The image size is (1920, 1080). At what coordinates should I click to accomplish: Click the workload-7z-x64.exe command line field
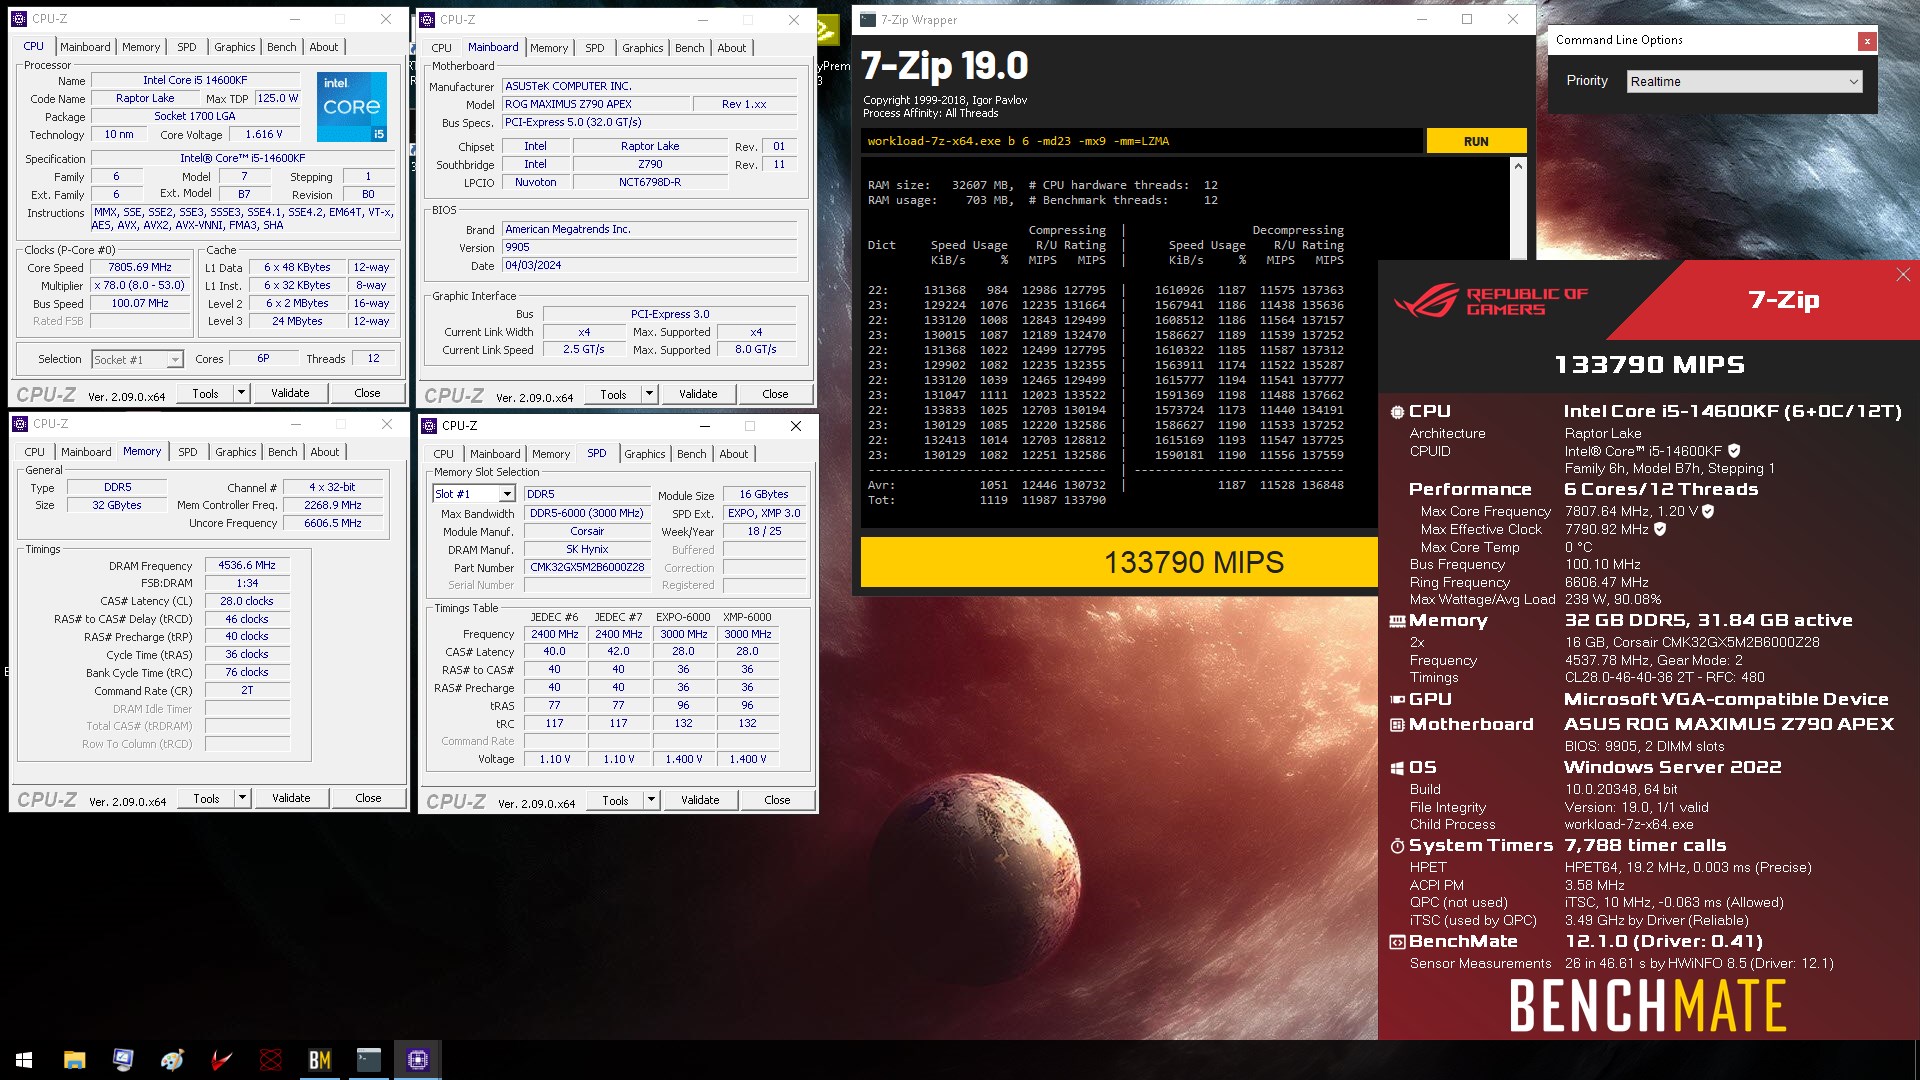click(1141, 141)
